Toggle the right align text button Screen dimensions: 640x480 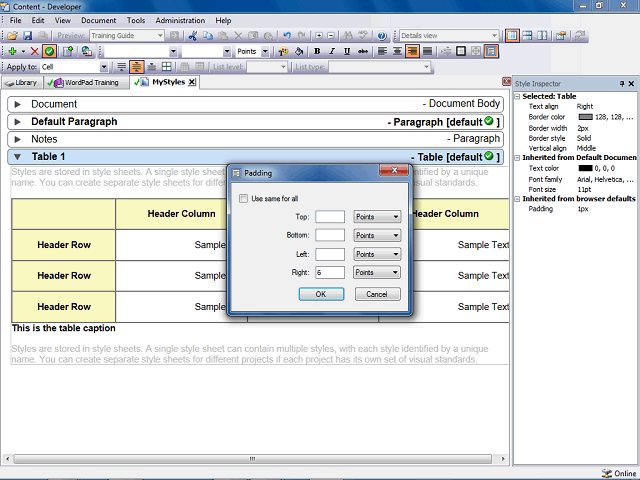(x=412, y=51)
